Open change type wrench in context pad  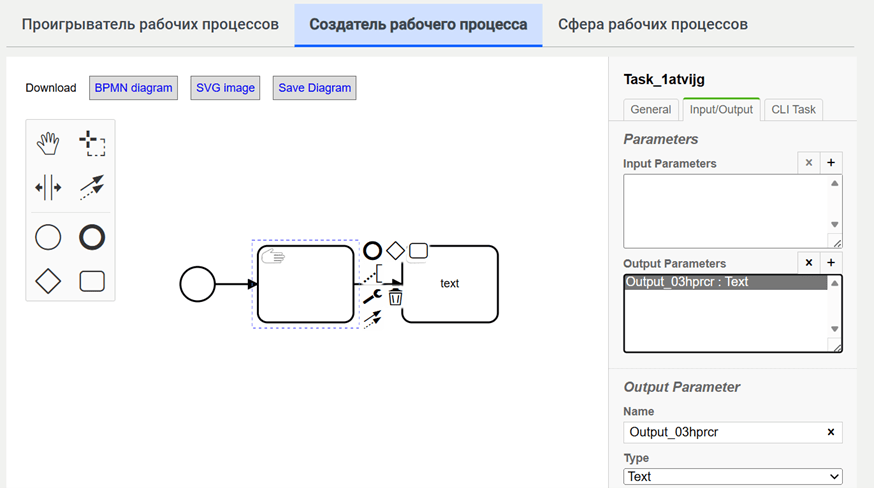(x=372, y=297)
